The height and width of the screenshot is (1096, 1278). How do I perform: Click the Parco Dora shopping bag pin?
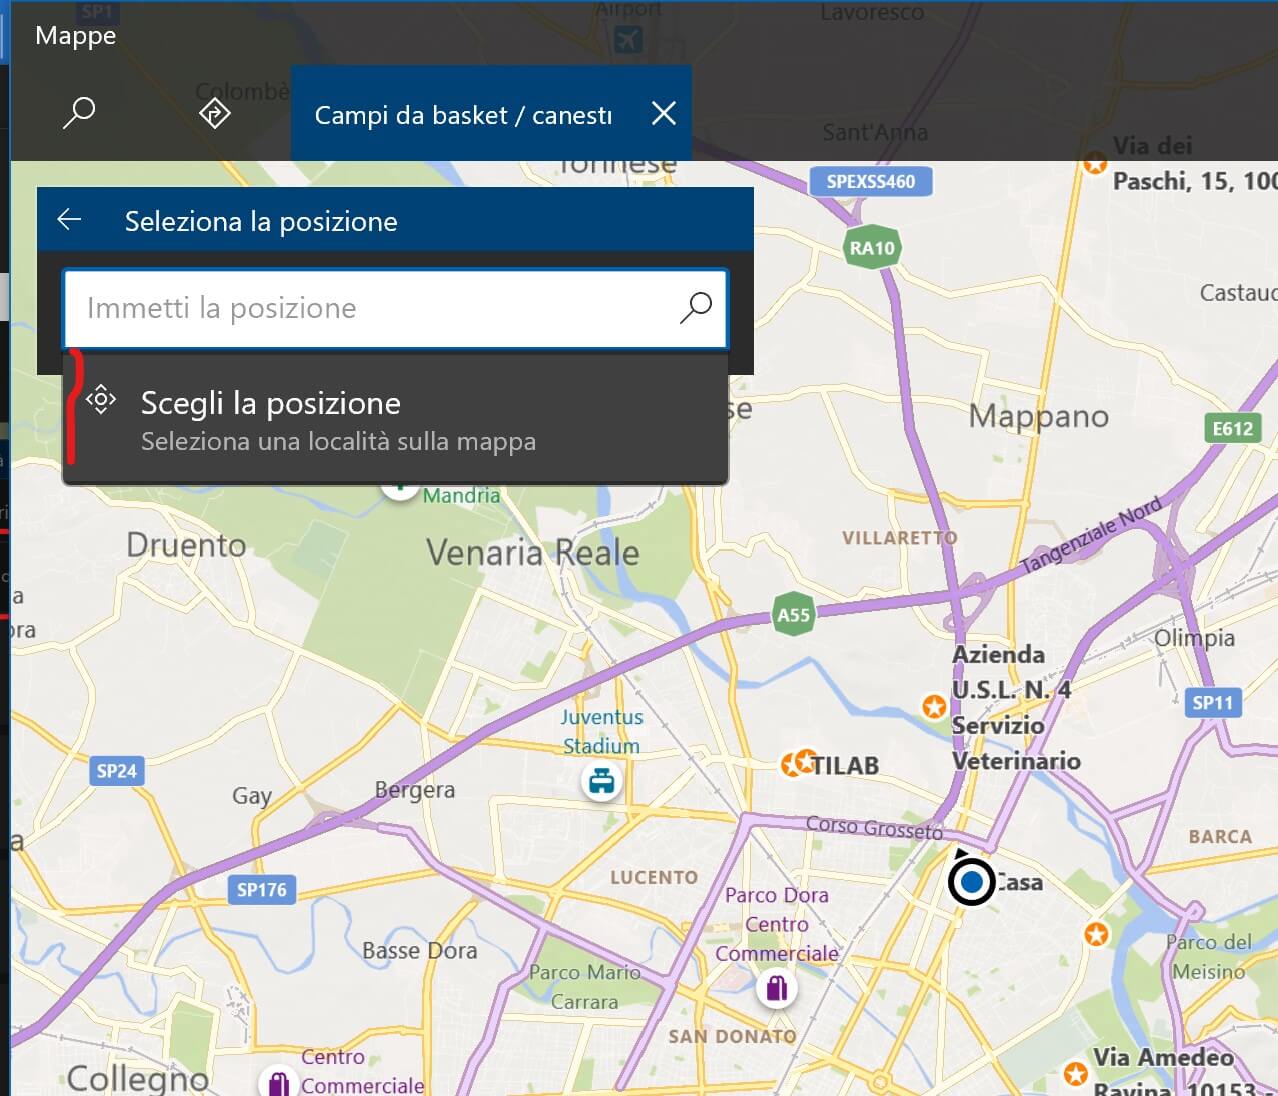pos(777,989)
